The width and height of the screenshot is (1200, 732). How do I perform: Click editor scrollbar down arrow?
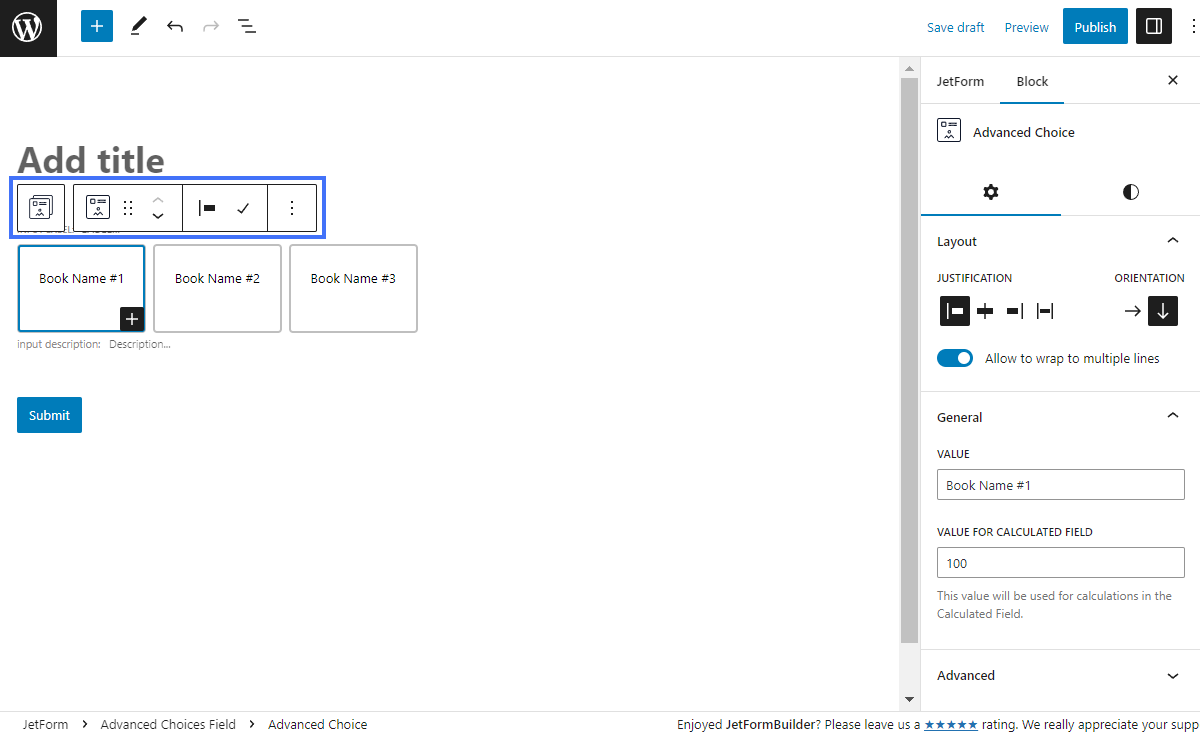[x=909, y=700]
